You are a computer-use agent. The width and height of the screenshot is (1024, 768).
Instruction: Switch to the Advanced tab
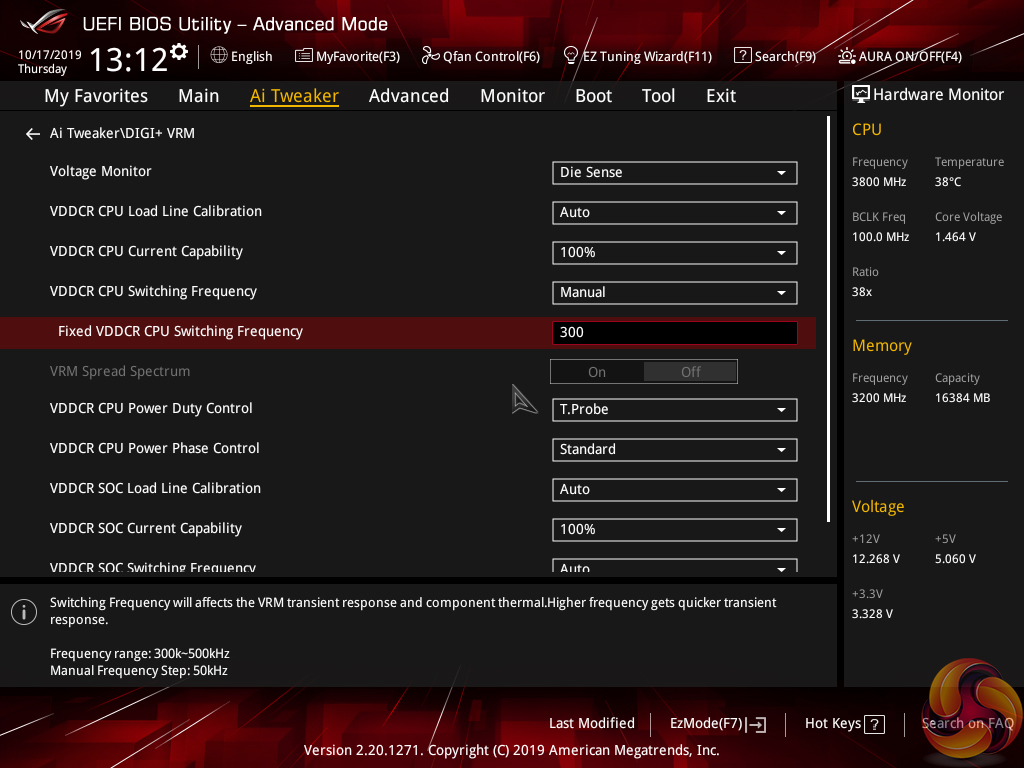[x=408, y=96]
